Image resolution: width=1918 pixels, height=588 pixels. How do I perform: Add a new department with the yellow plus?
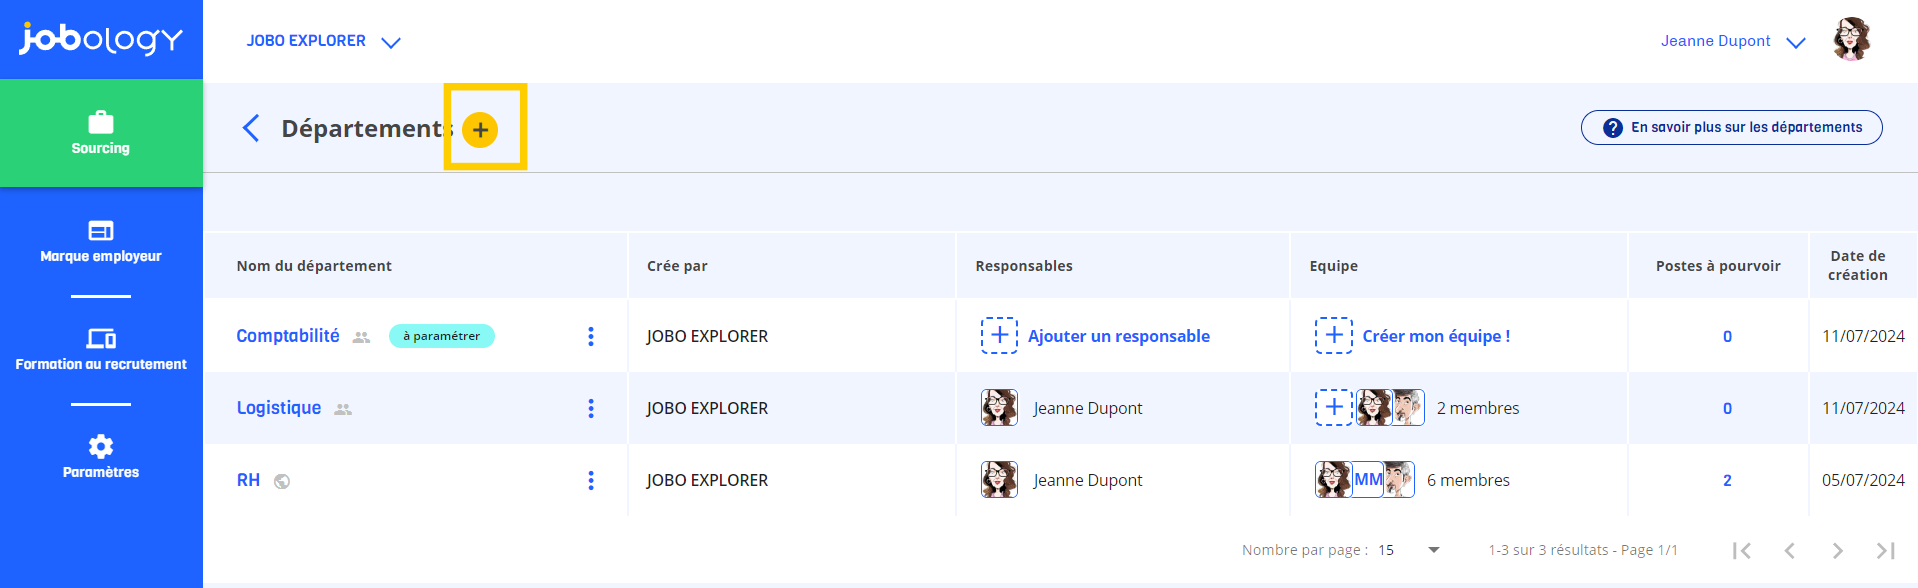click(x=480, y=129)
